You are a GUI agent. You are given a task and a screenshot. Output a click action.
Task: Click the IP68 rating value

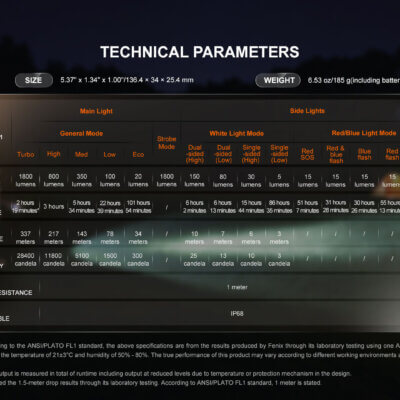click(237, 313)
